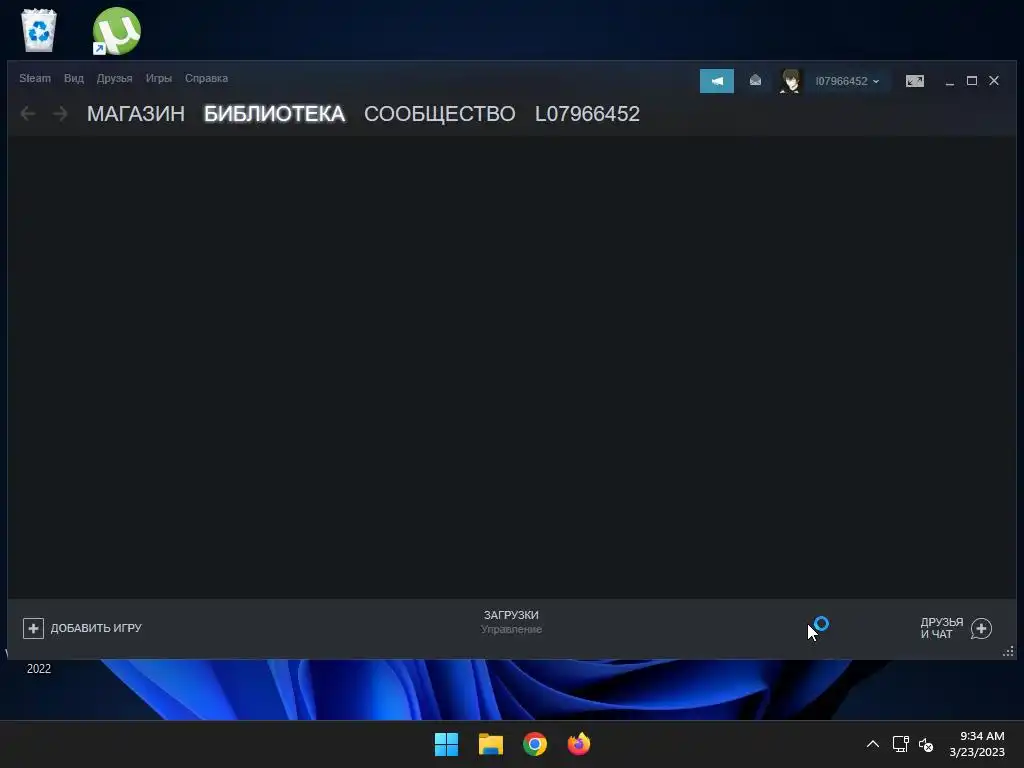Click the Steam window corner grip
The image size is (1024, 768).
[1008, 651]
